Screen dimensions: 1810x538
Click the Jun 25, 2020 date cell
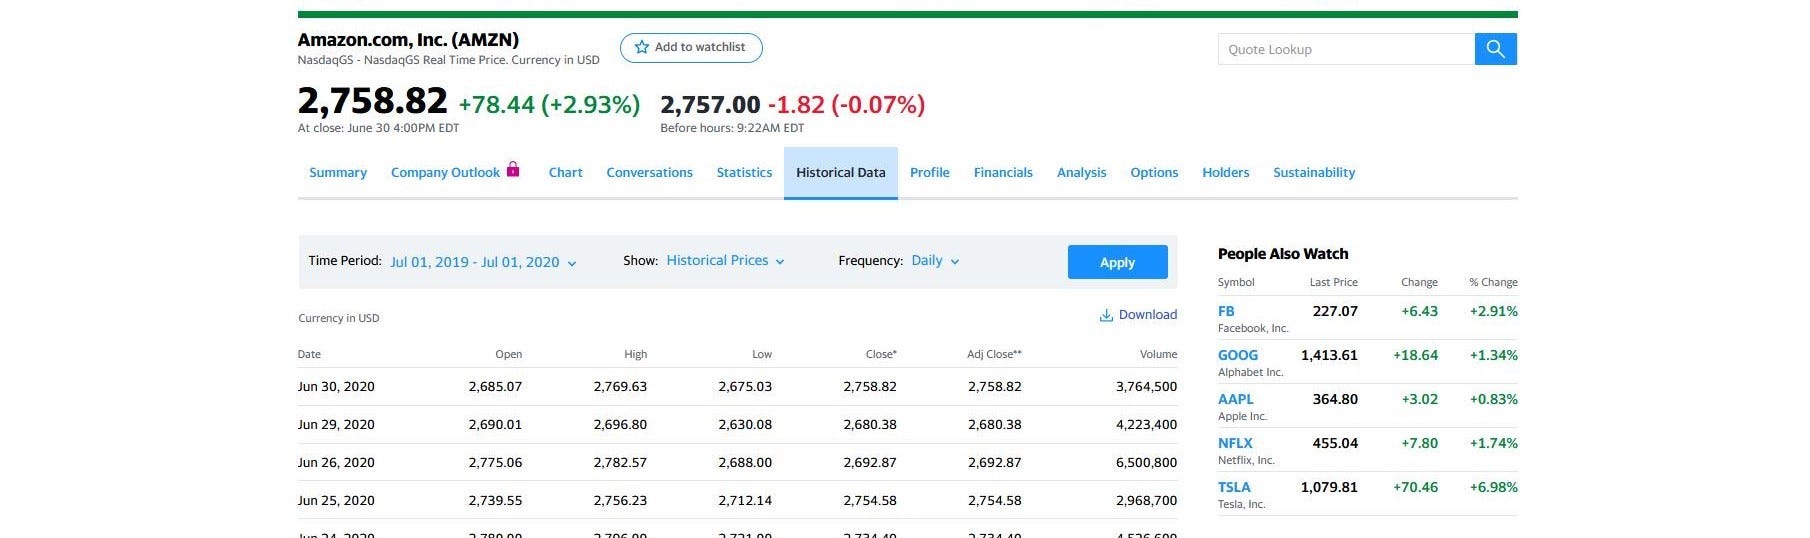coord(336,500)
